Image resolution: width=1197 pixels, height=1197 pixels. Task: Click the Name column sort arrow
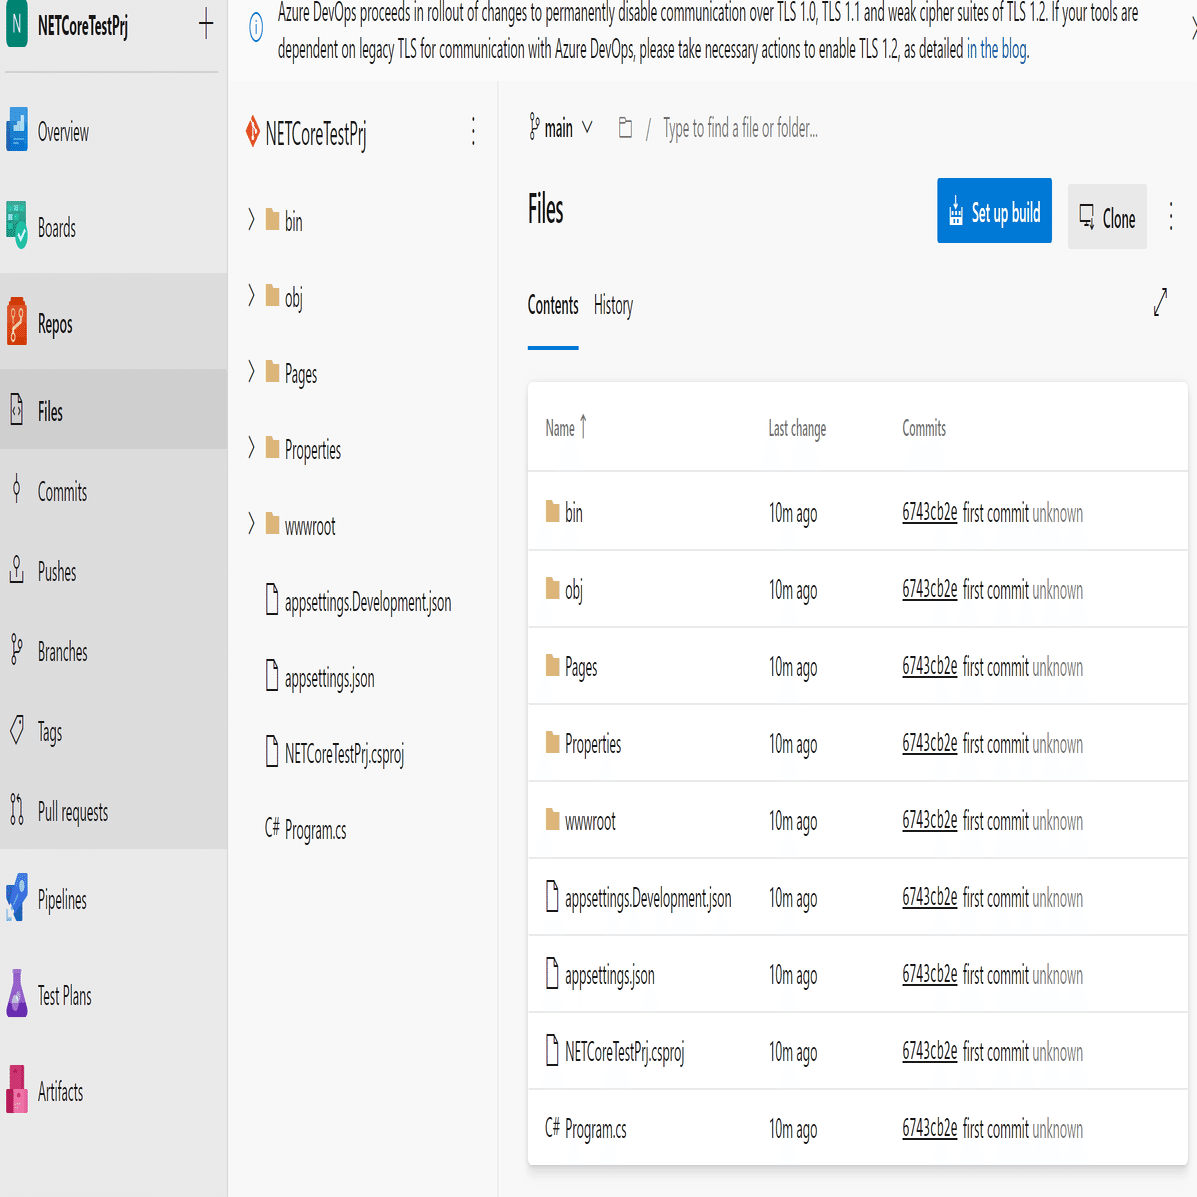(x=583, y=426)
